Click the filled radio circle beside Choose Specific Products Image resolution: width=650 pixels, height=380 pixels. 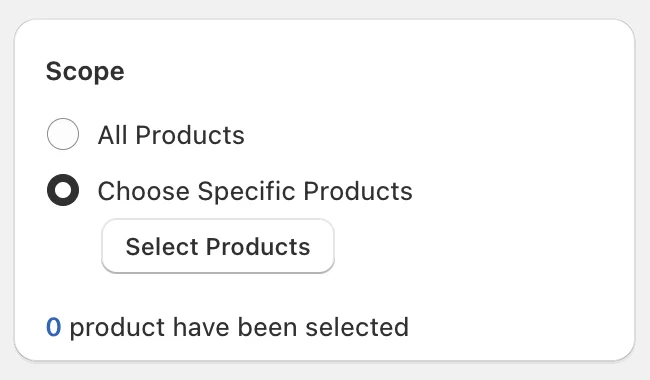point(63,190)
